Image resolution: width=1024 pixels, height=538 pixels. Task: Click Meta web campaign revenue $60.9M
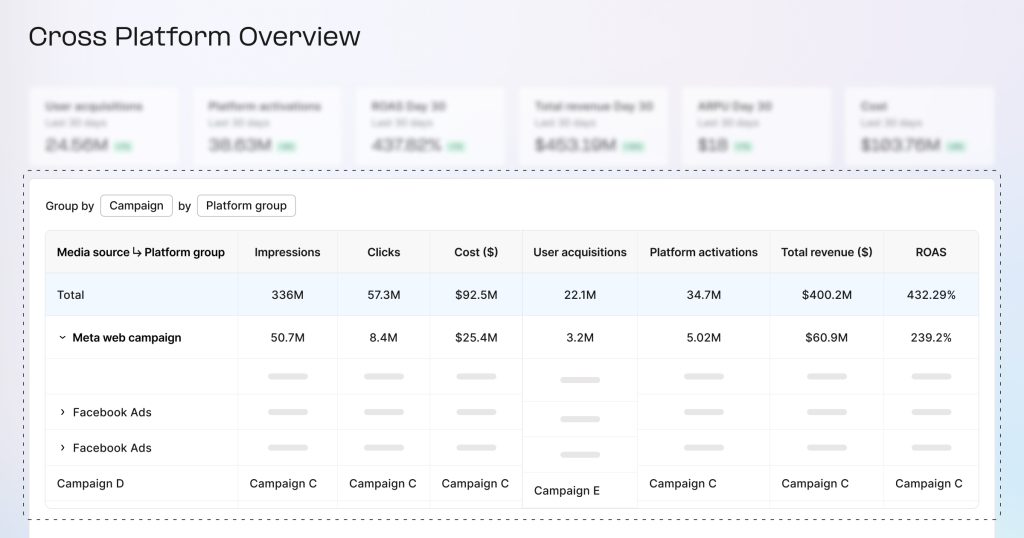(827, 338)
